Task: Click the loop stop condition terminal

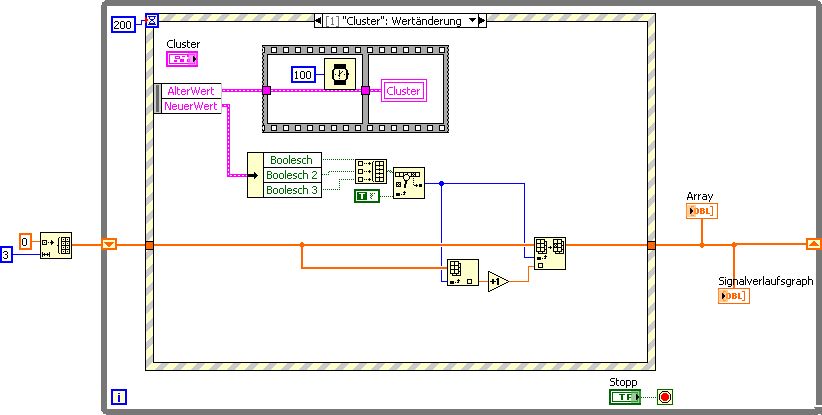Action: coord(665,397)
